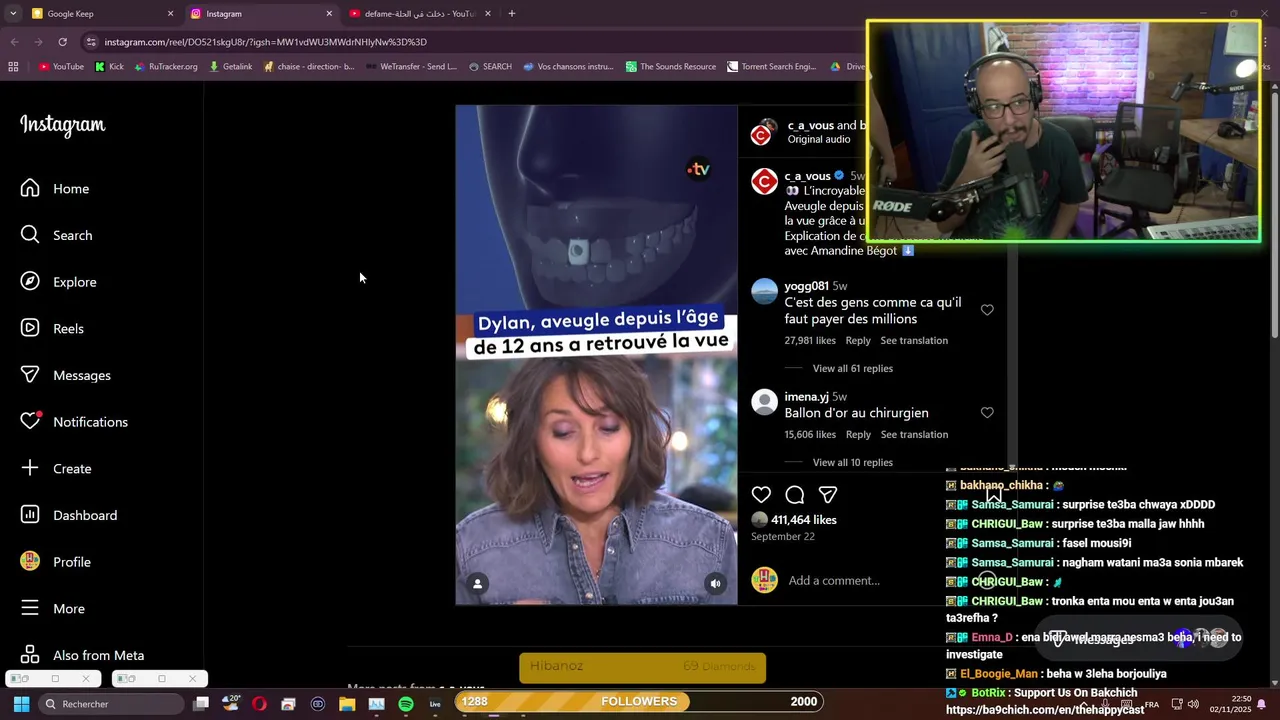Like the reel with the heart icon

click(761, 495)
